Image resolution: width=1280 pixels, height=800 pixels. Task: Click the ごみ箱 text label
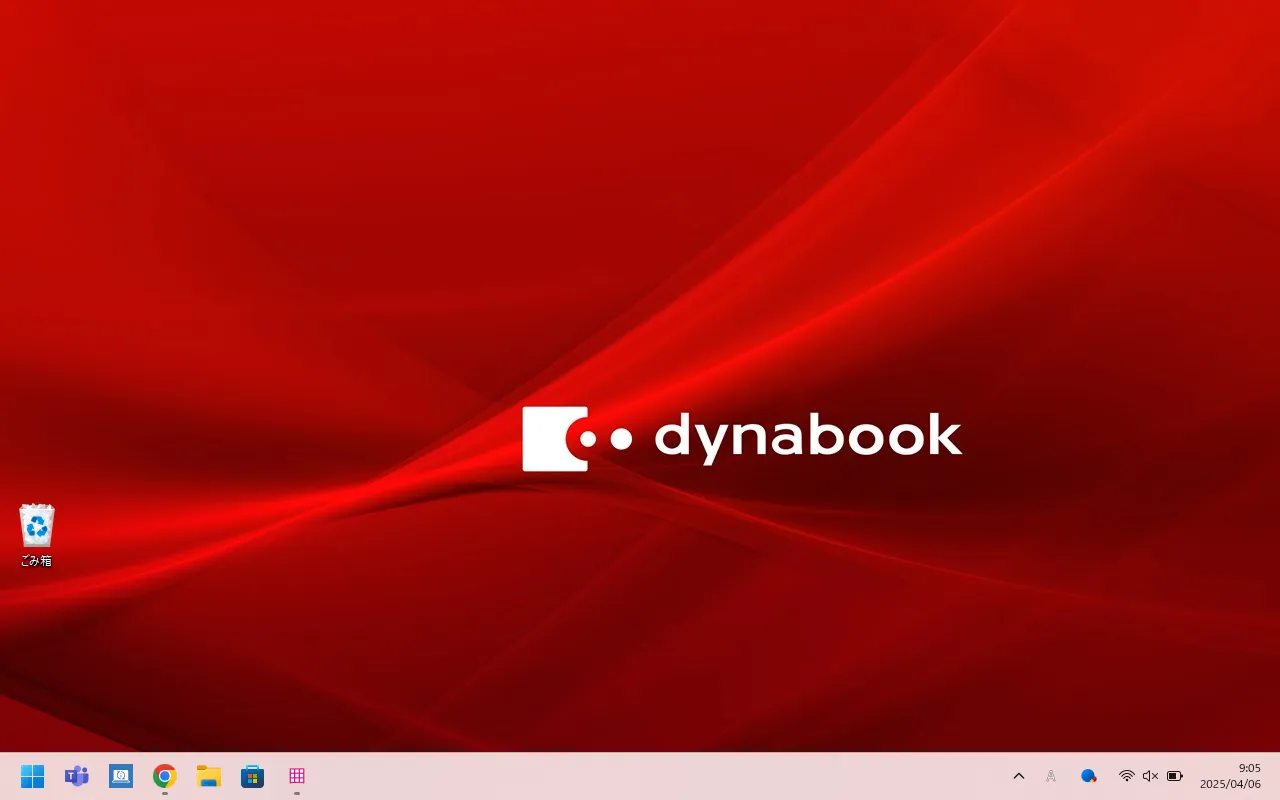tap(37, 561)
